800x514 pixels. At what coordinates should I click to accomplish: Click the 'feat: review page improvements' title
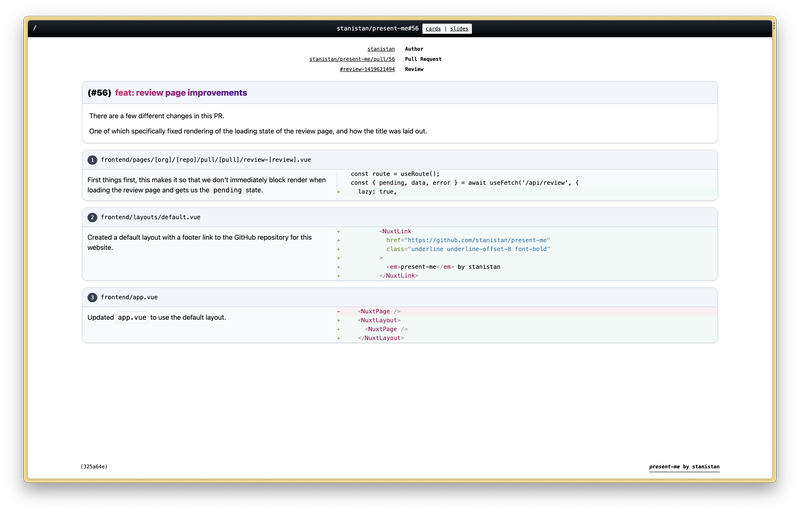[181, 93]
